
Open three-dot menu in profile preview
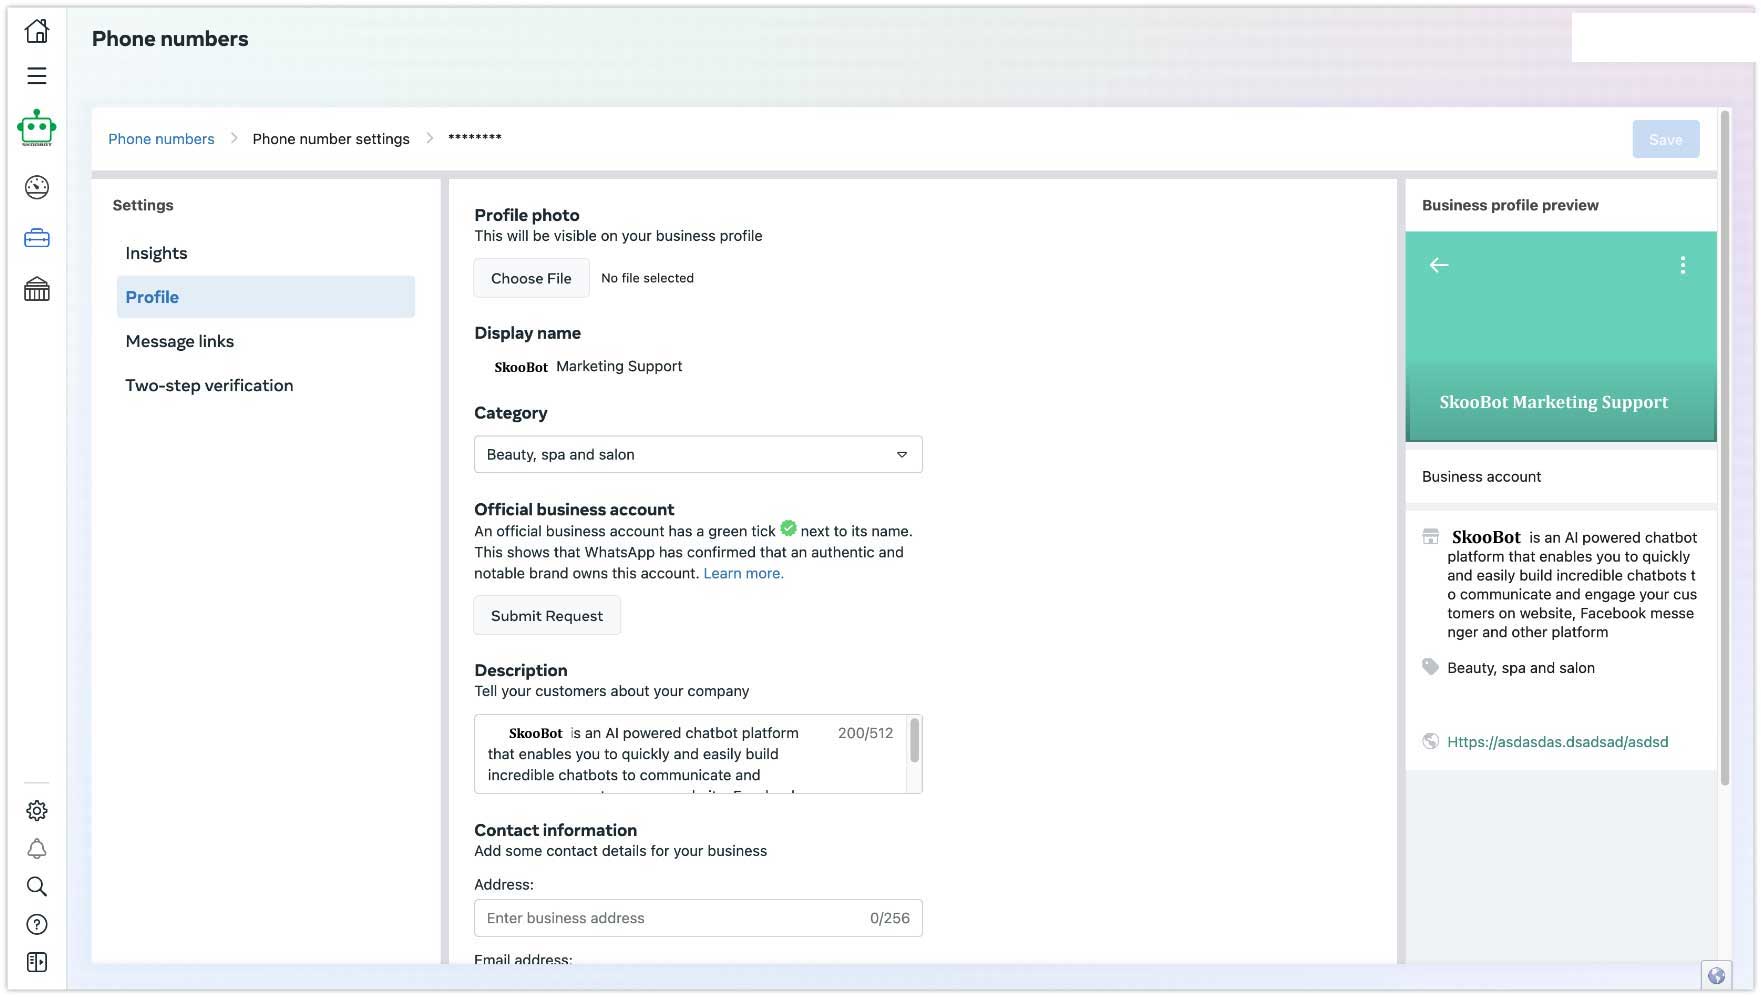pyautogui.click(x=1683, y=265)
